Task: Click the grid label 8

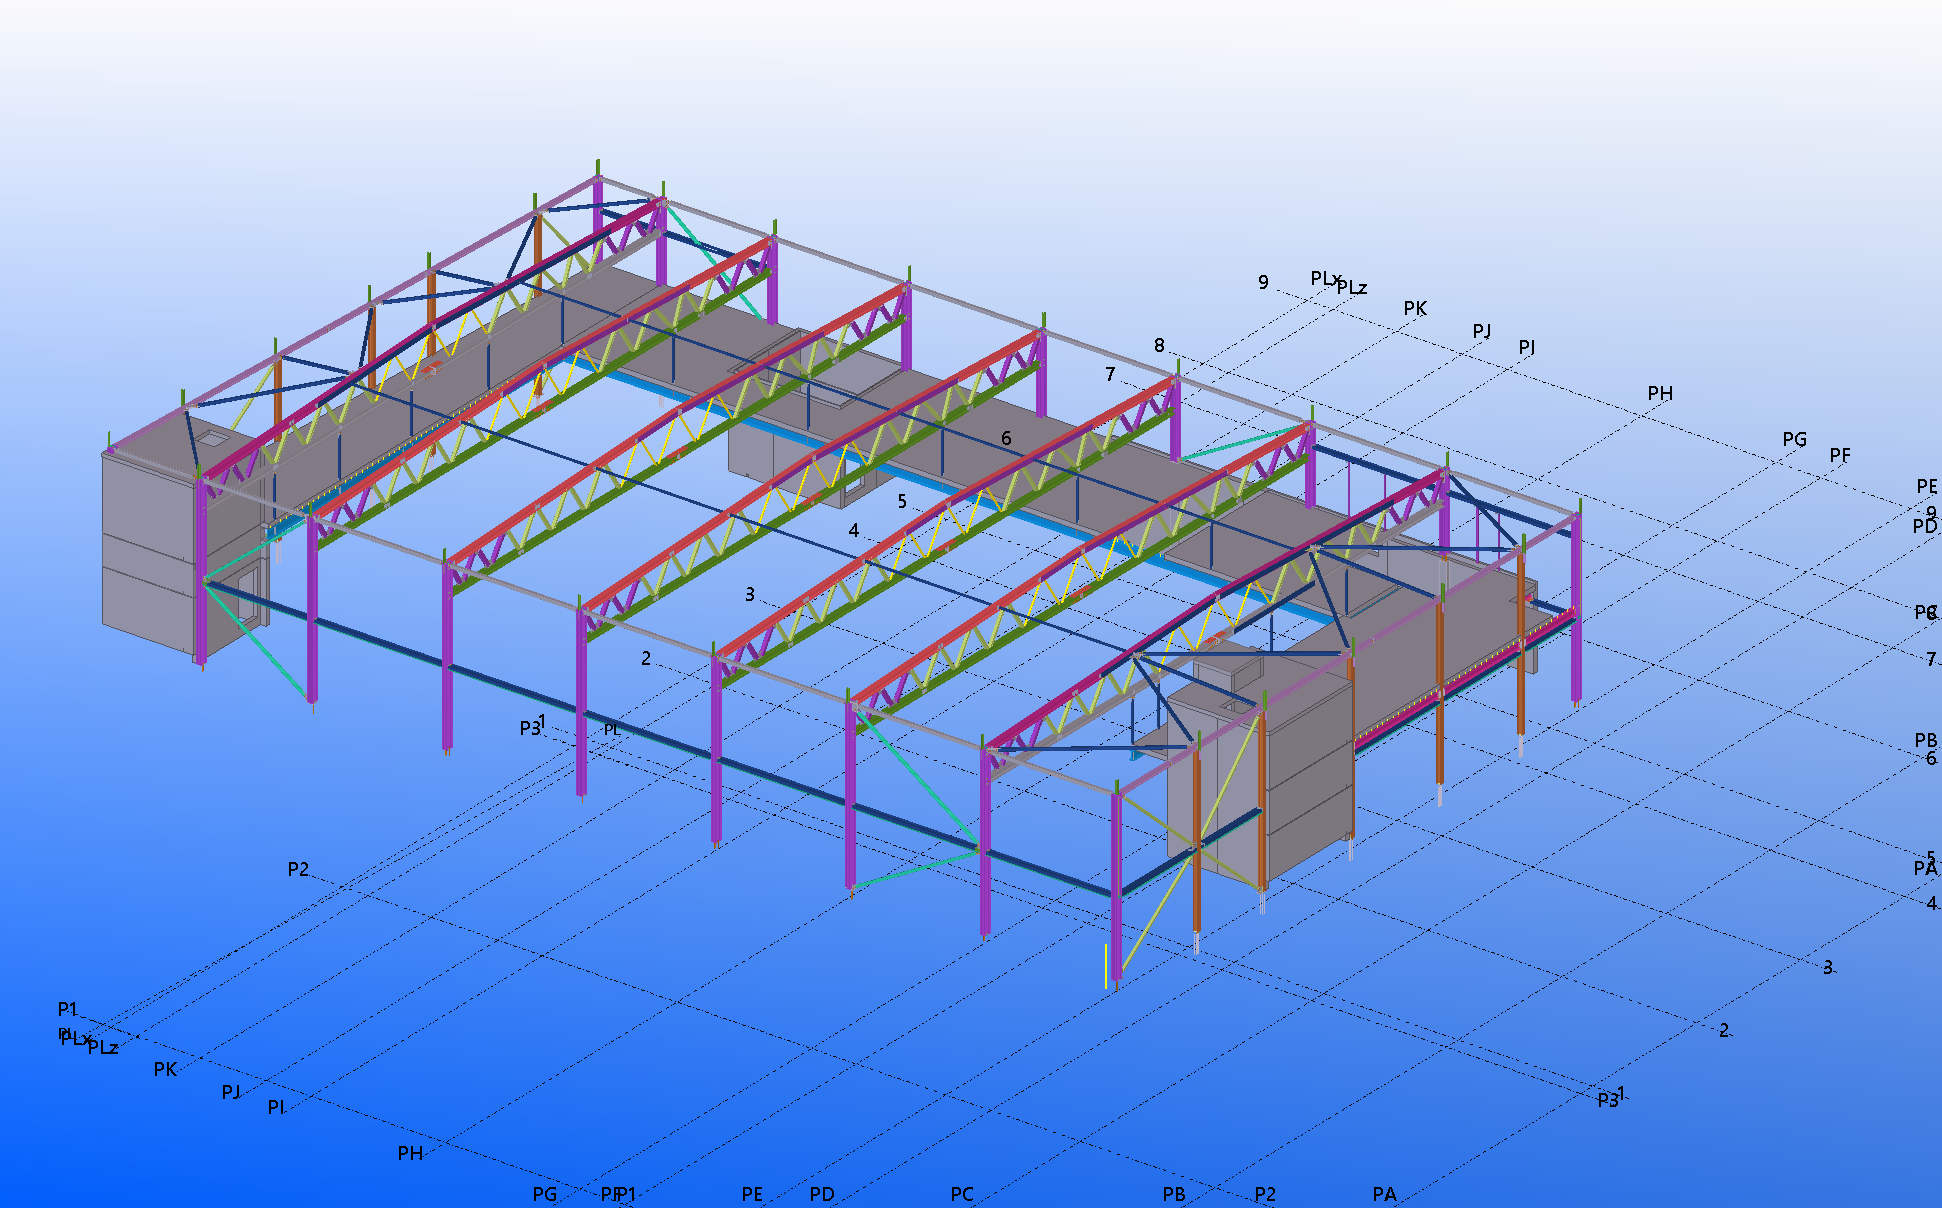Action: coord(1159,345)
